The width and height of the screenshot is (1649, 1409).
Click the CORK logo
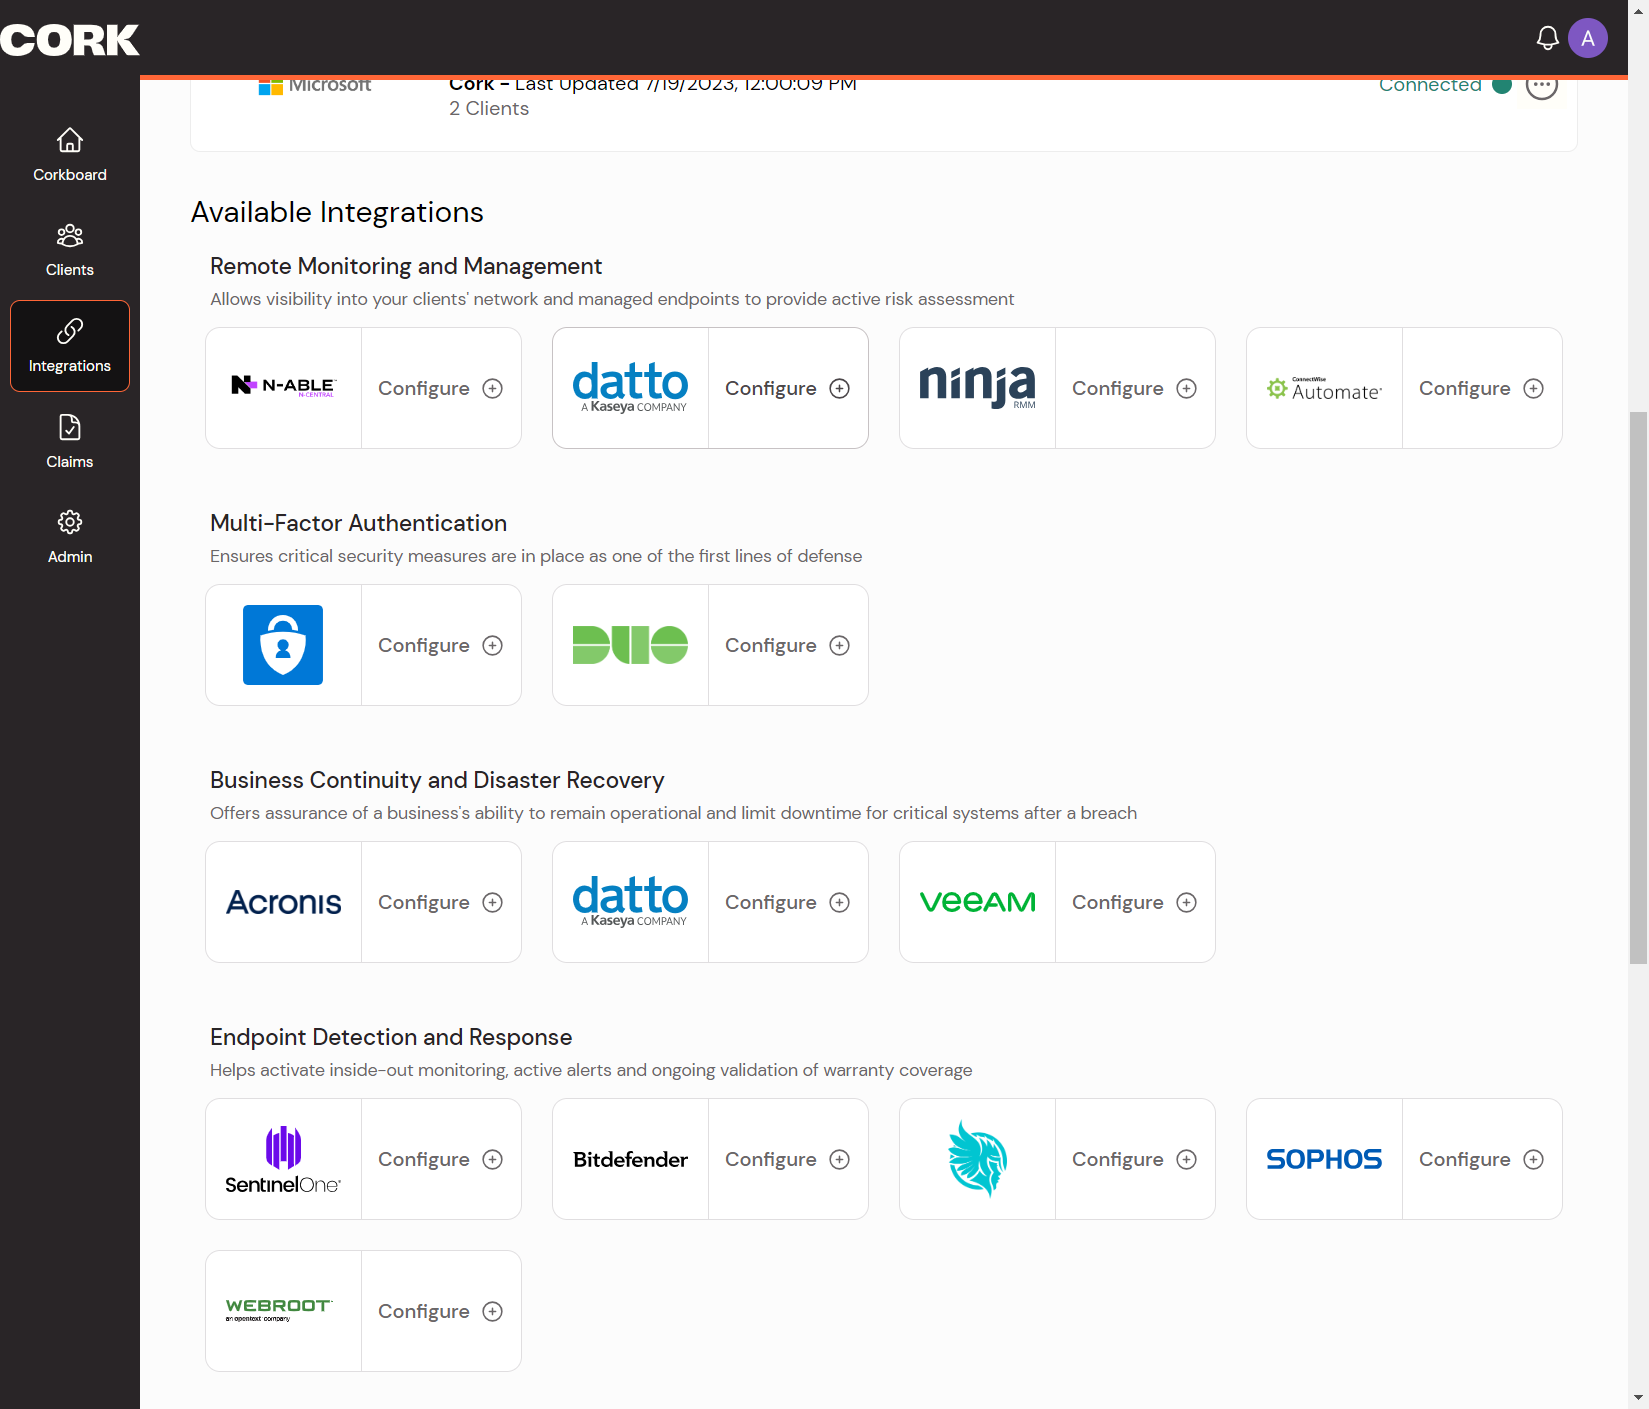tap(70, 40)
